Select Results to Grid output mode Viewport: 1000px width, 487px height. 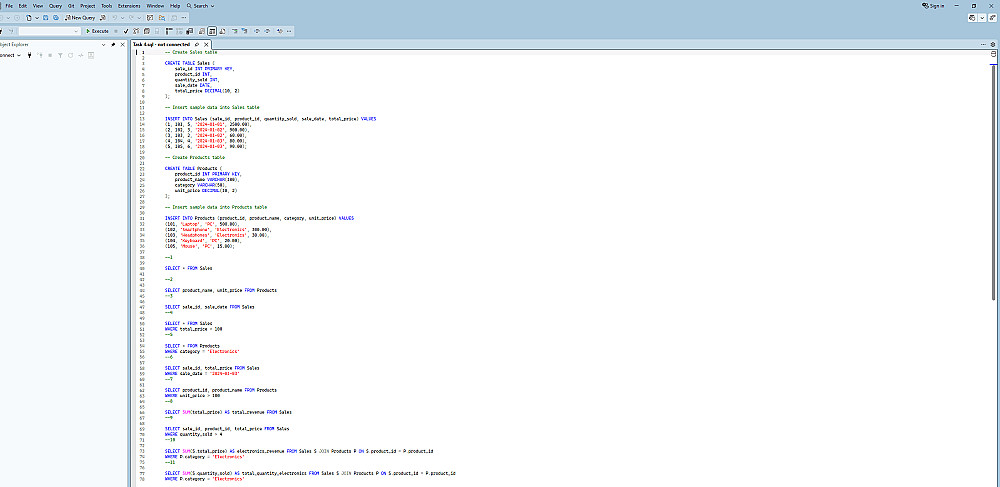[x=212, y=31]
